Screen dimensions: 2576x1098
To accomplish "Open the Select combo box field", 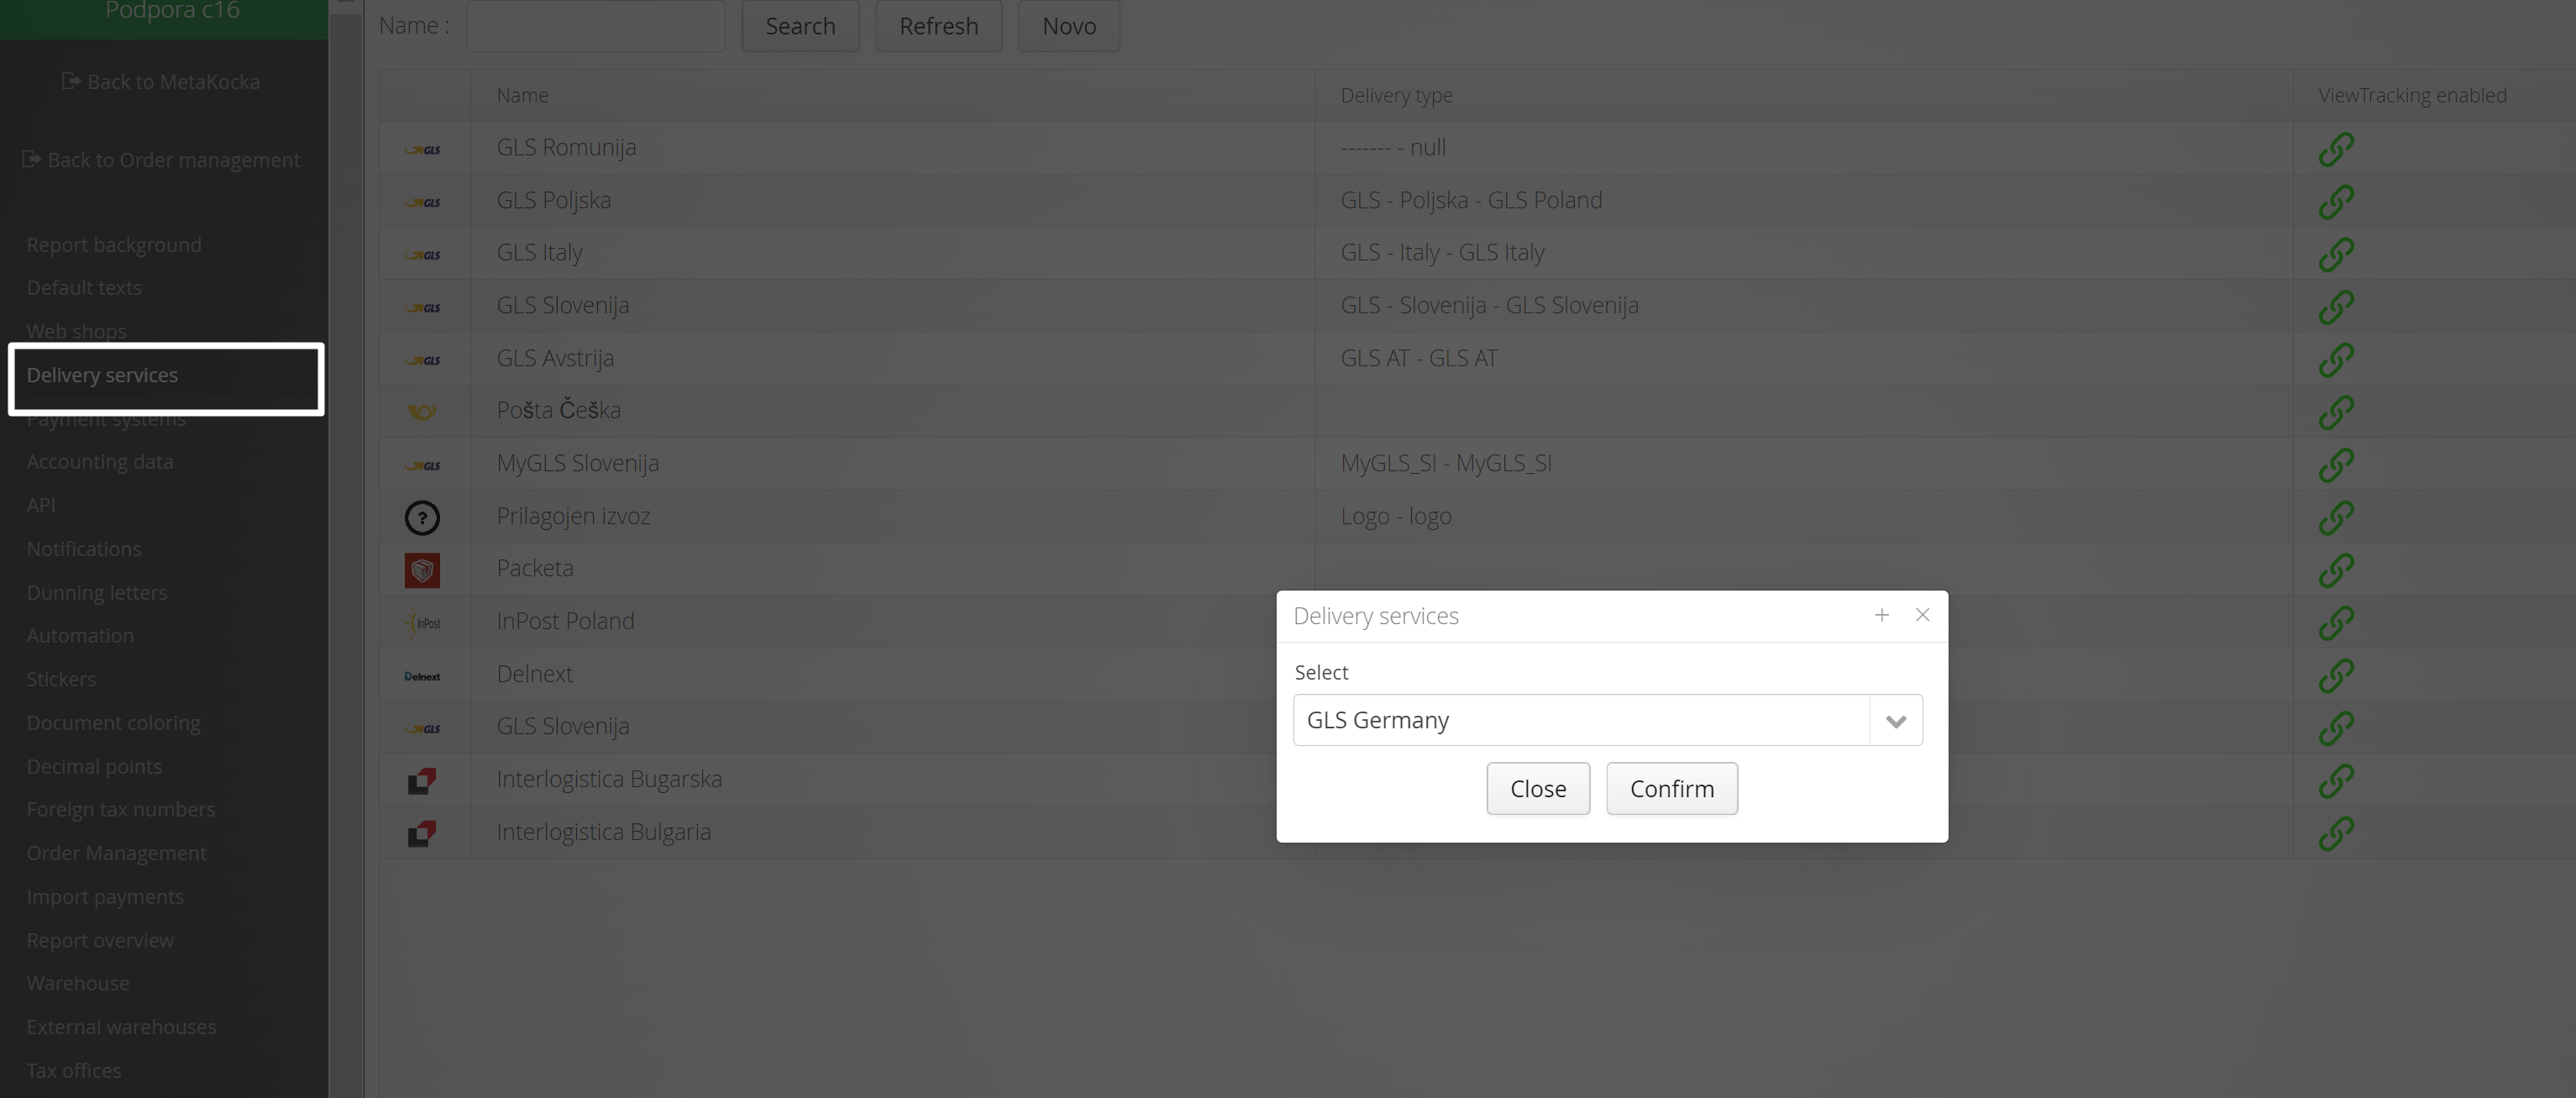I will pyautogui.click(x=1580, y=720).
